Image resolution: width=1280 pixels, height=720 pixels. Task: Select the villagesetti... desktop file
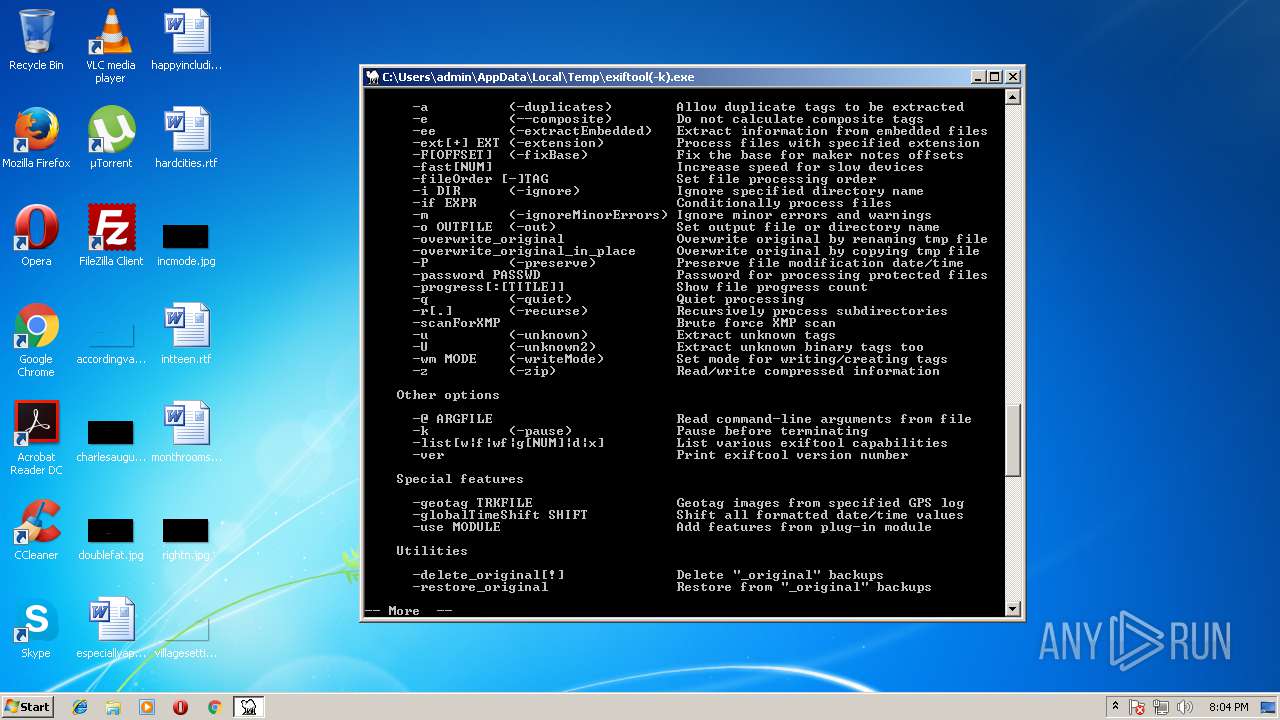pos(186,638)
